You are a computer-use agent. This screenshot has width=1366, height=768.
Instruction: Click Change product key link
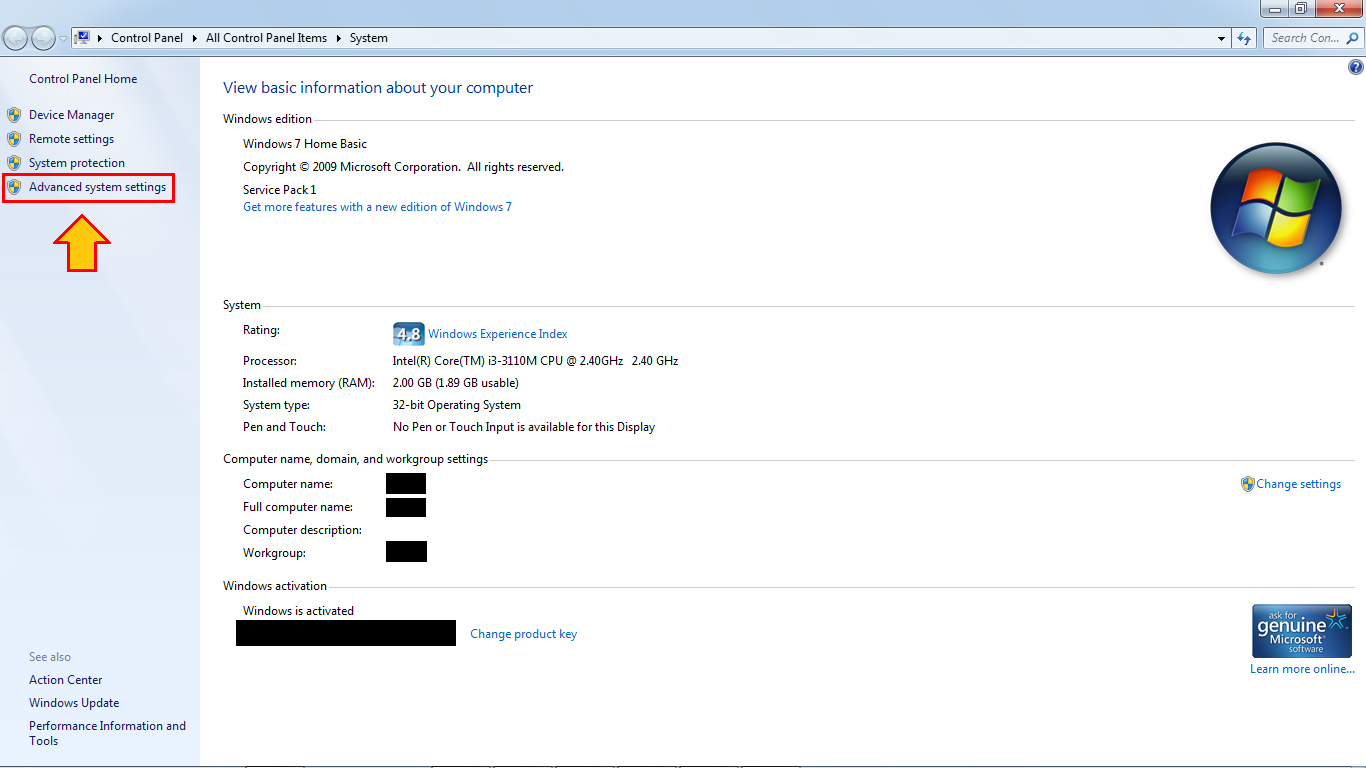523,634
